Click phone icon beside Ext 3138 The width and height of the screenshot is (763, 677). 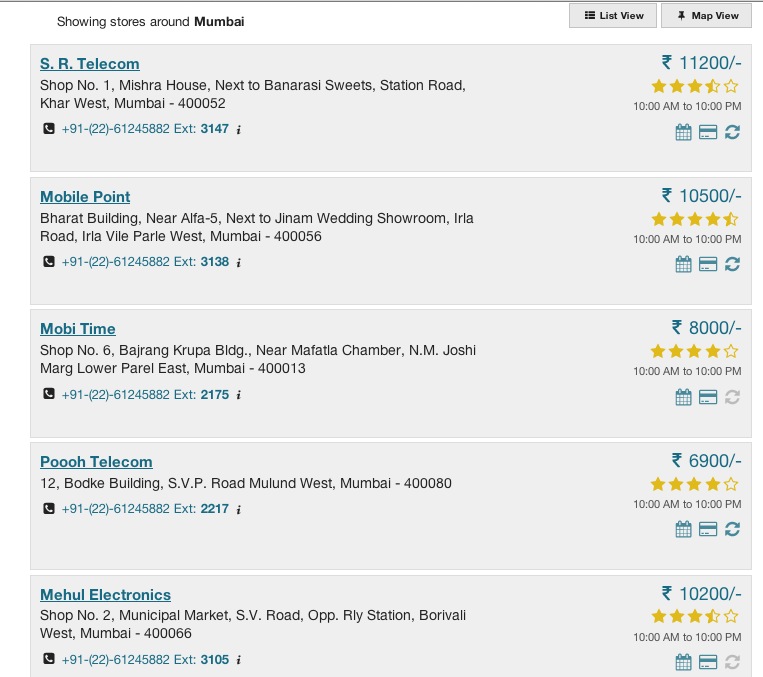coord(49,261)
